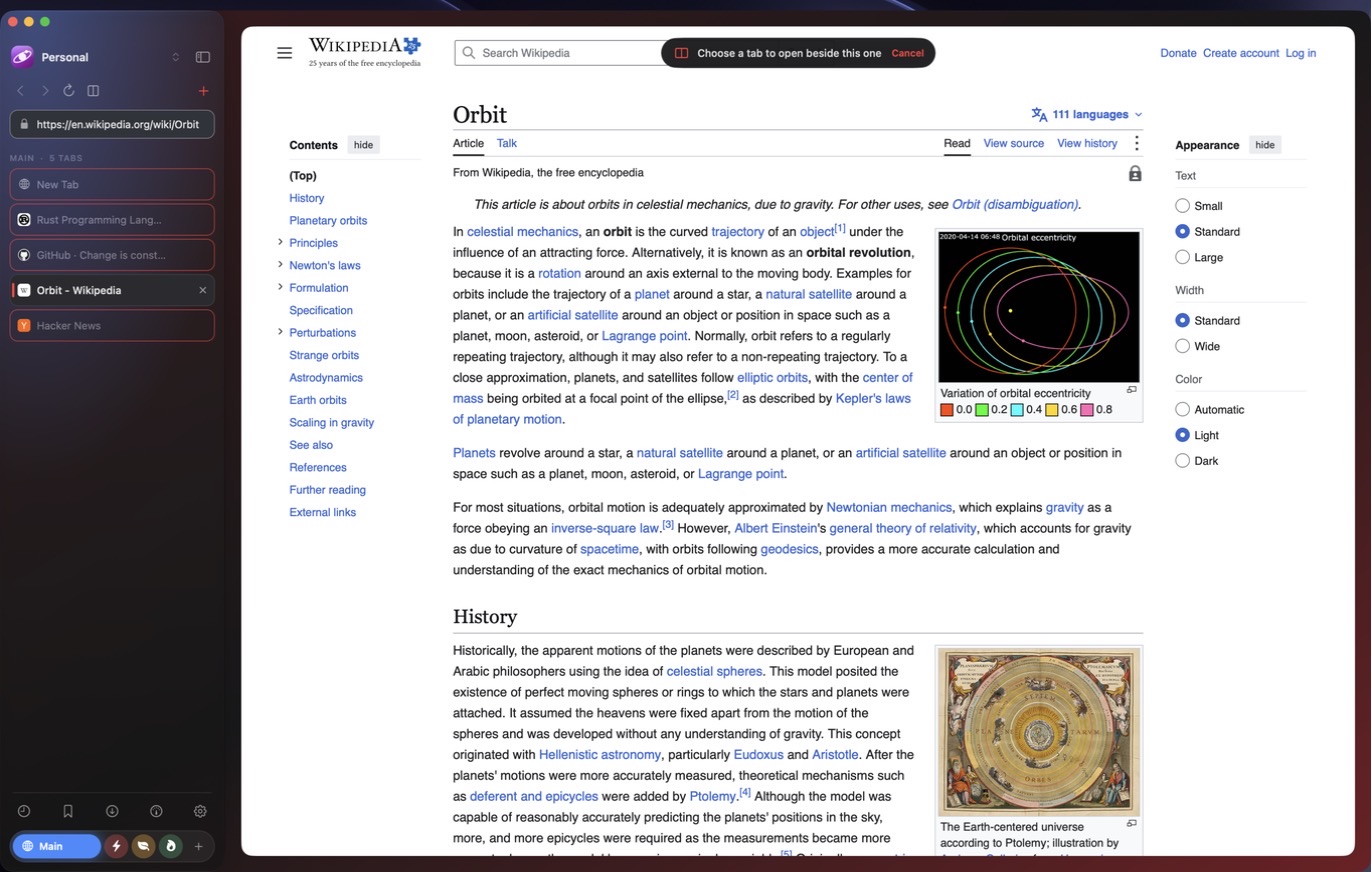Screen dimensions: 1372x872
Task: Switch to the red lightning bolt space
Action: click(116, 846)
